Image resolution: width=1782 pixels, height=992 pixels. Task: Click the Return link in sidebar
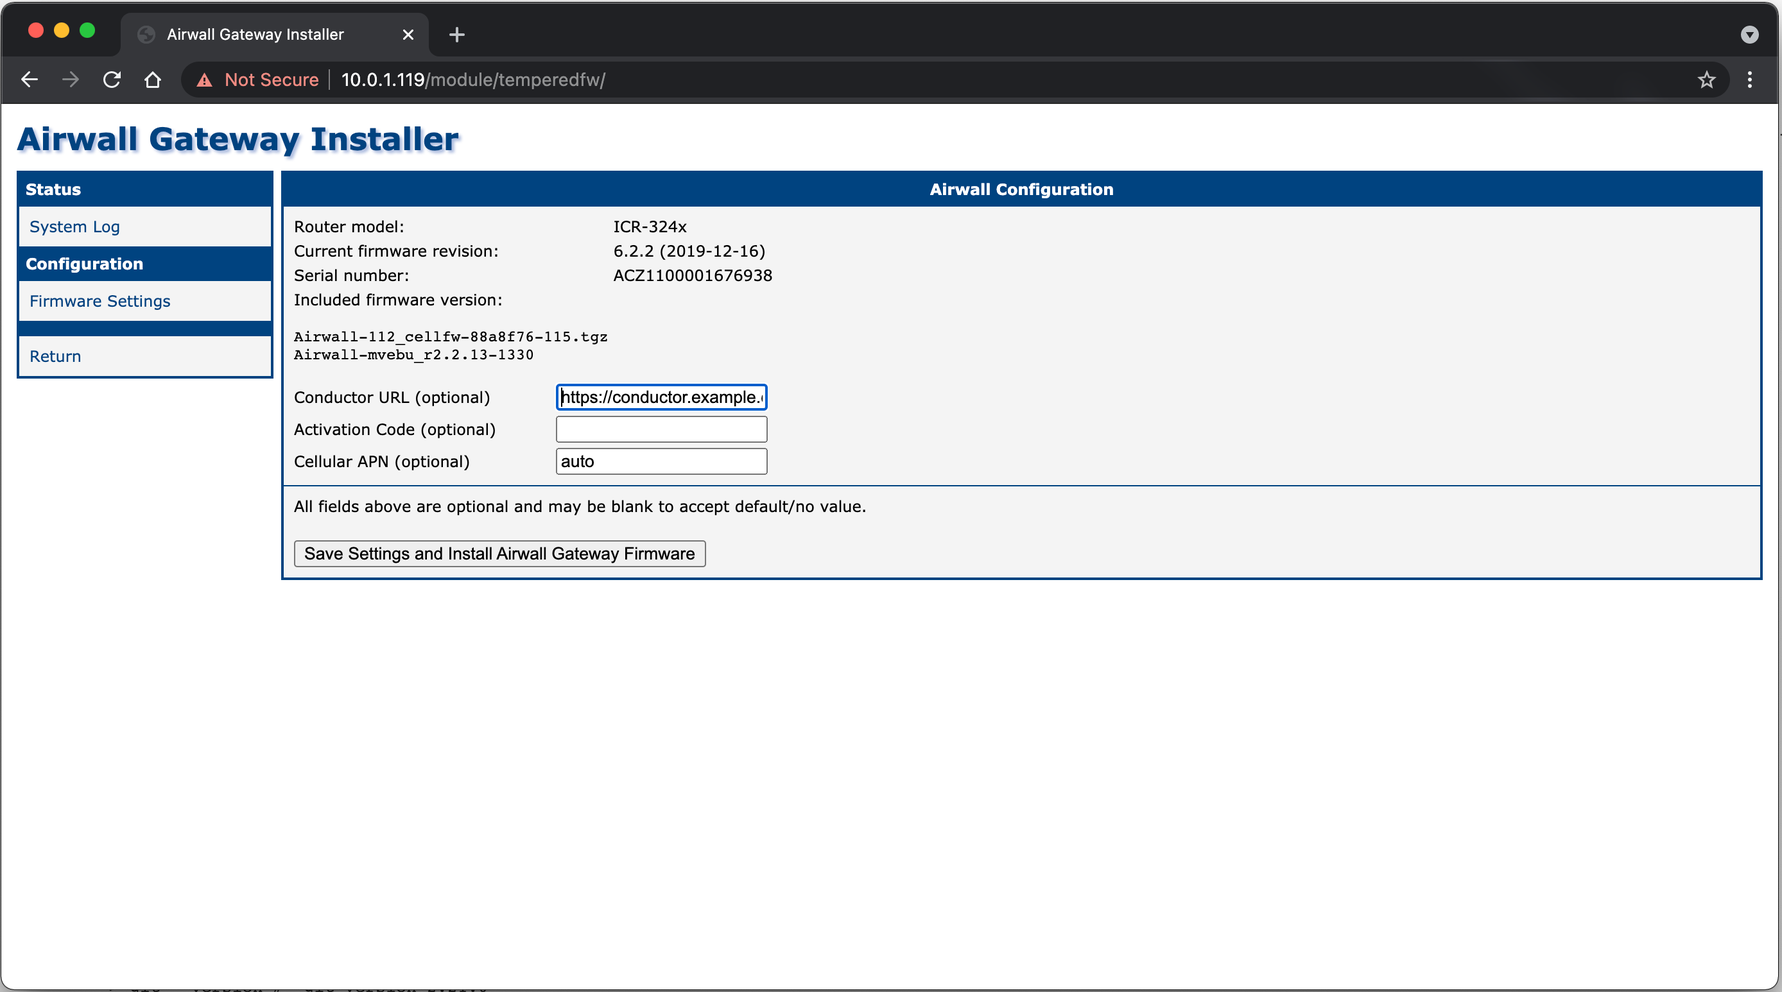[x=55, y=356]
